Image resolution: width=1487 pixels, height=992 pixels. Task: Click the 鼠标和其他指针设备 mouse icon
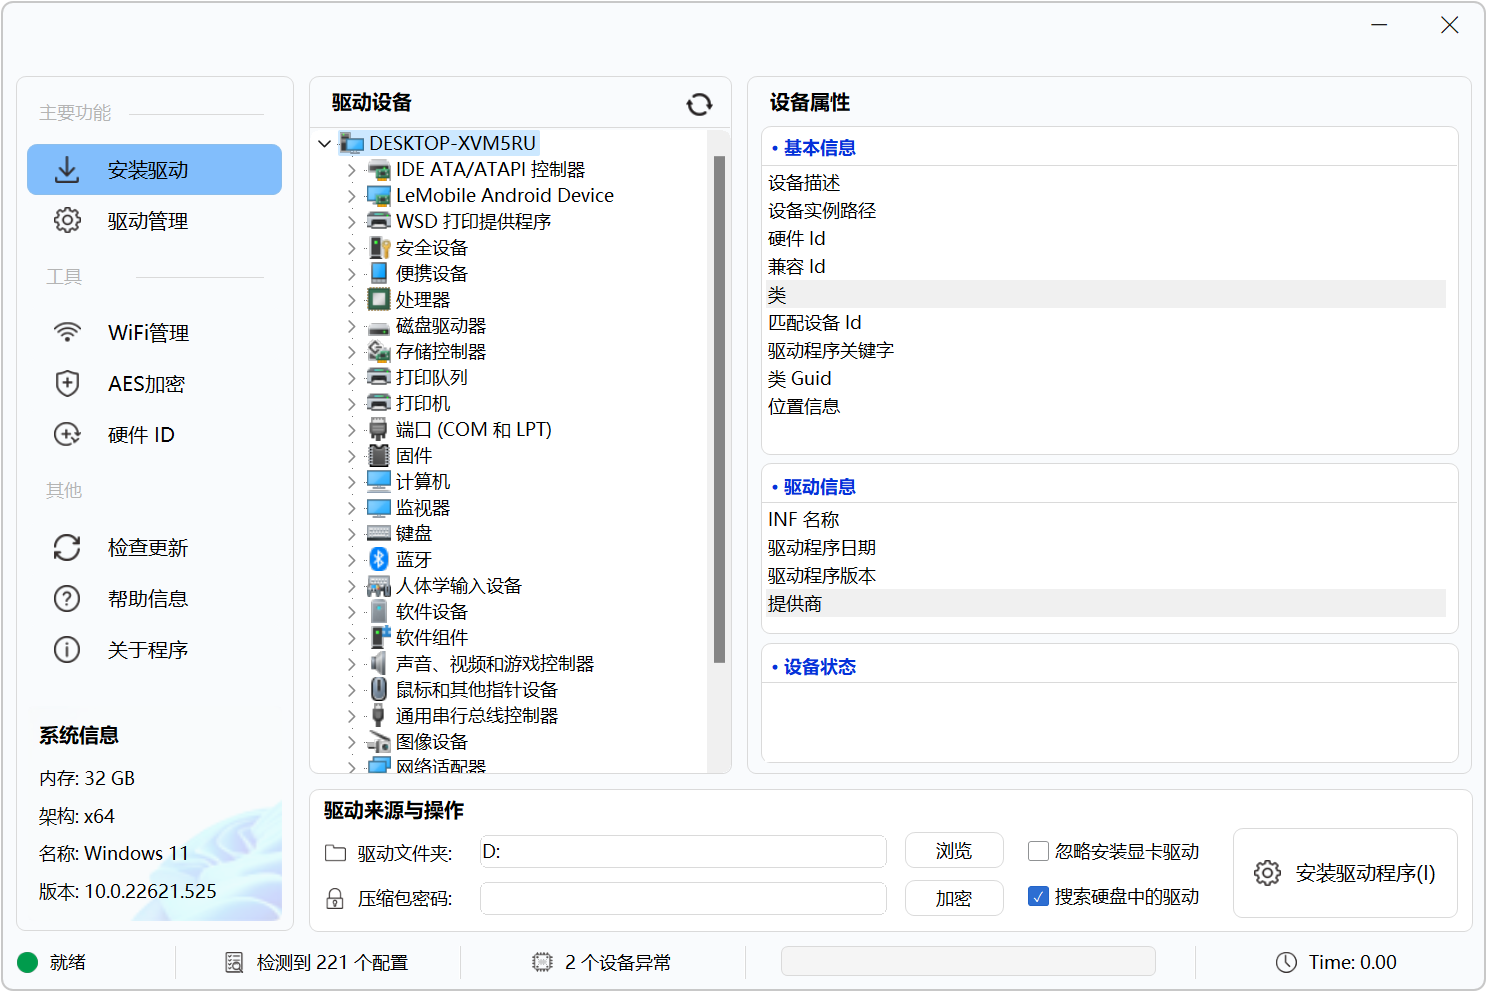(x=379, y=689)
